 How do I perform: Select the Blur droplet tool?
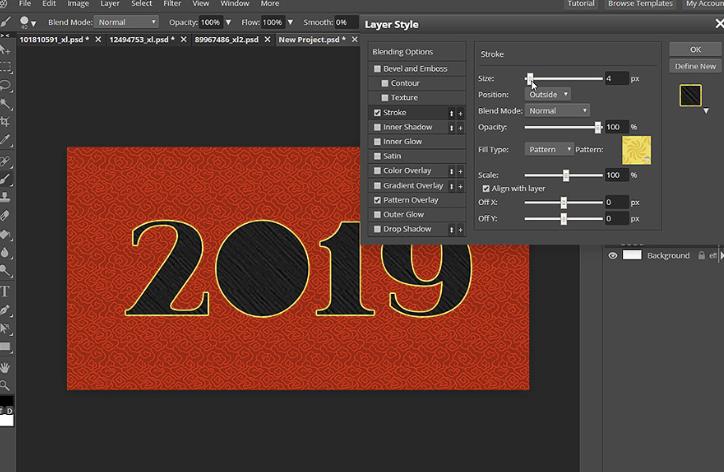click(5, 252)
